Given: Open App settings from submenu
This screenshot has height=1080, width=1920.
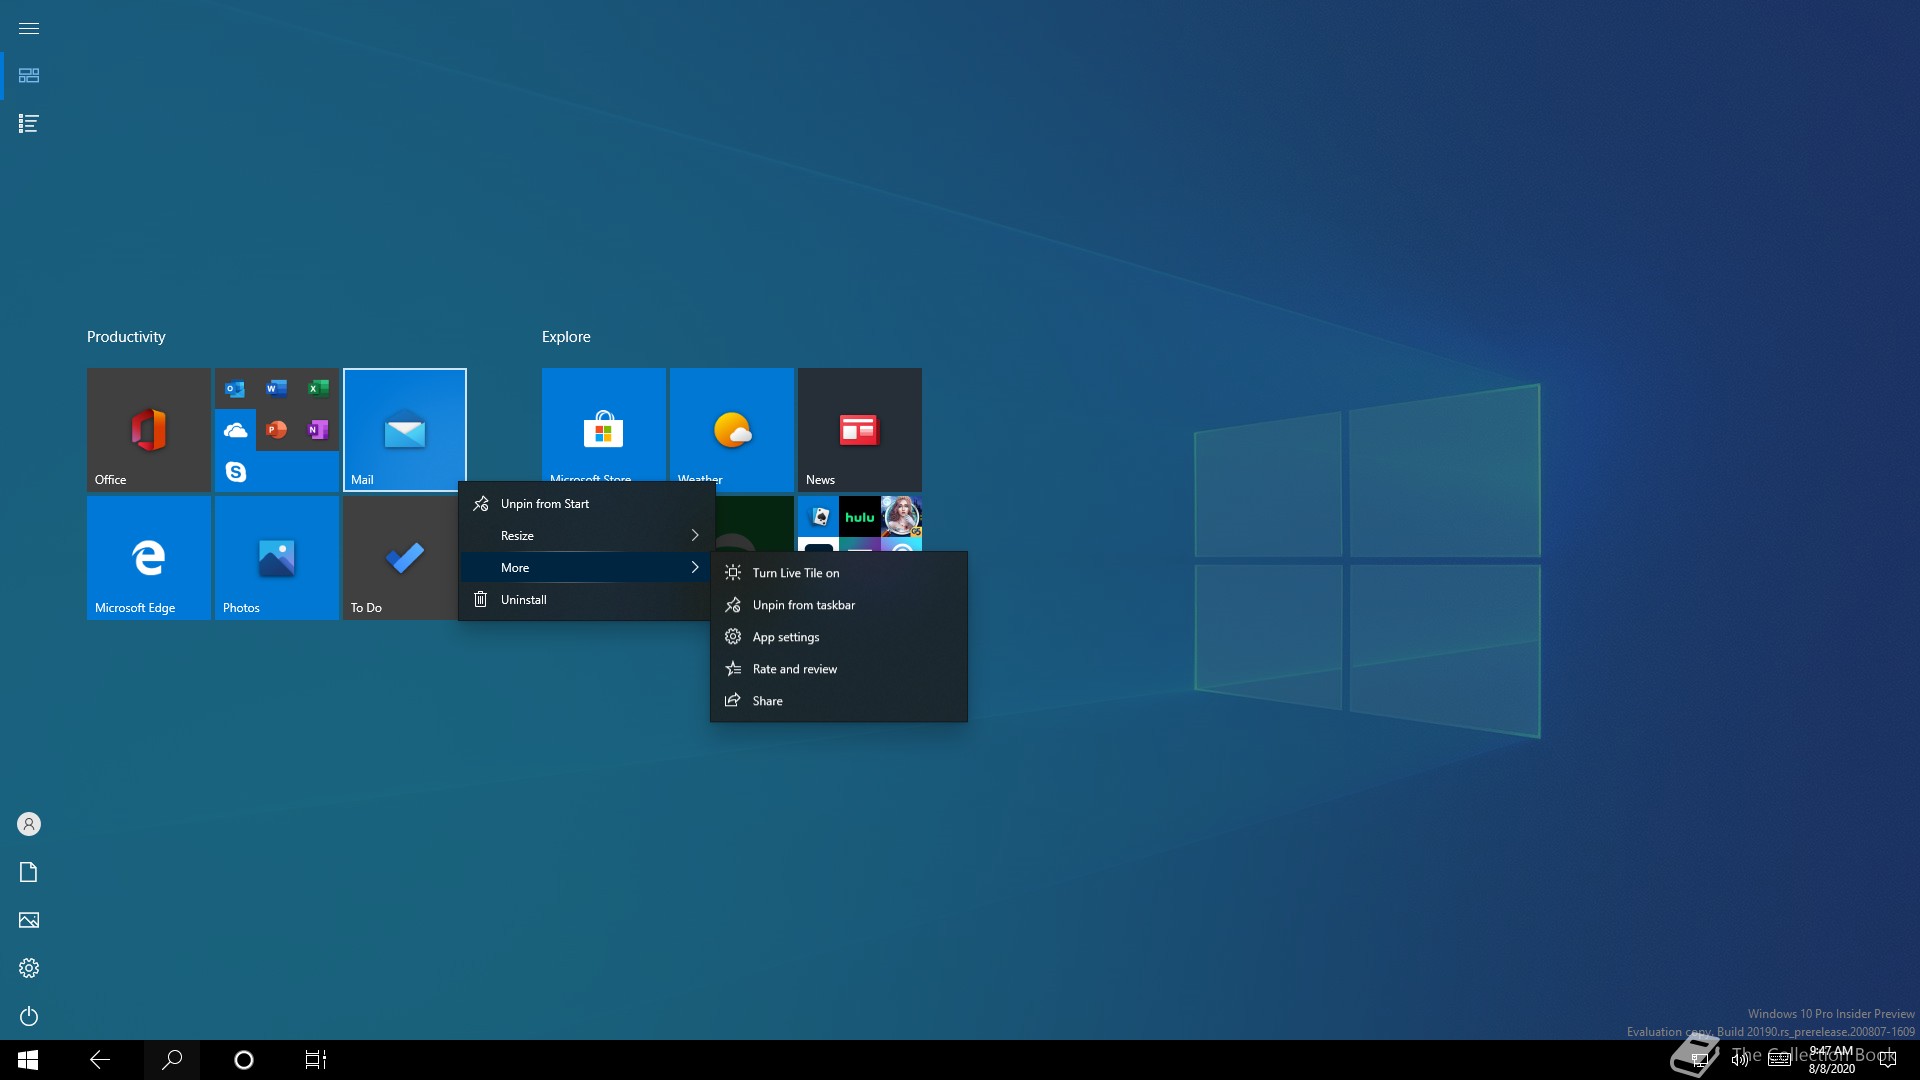Looking at the screenshot, I should tap(839, 637).
